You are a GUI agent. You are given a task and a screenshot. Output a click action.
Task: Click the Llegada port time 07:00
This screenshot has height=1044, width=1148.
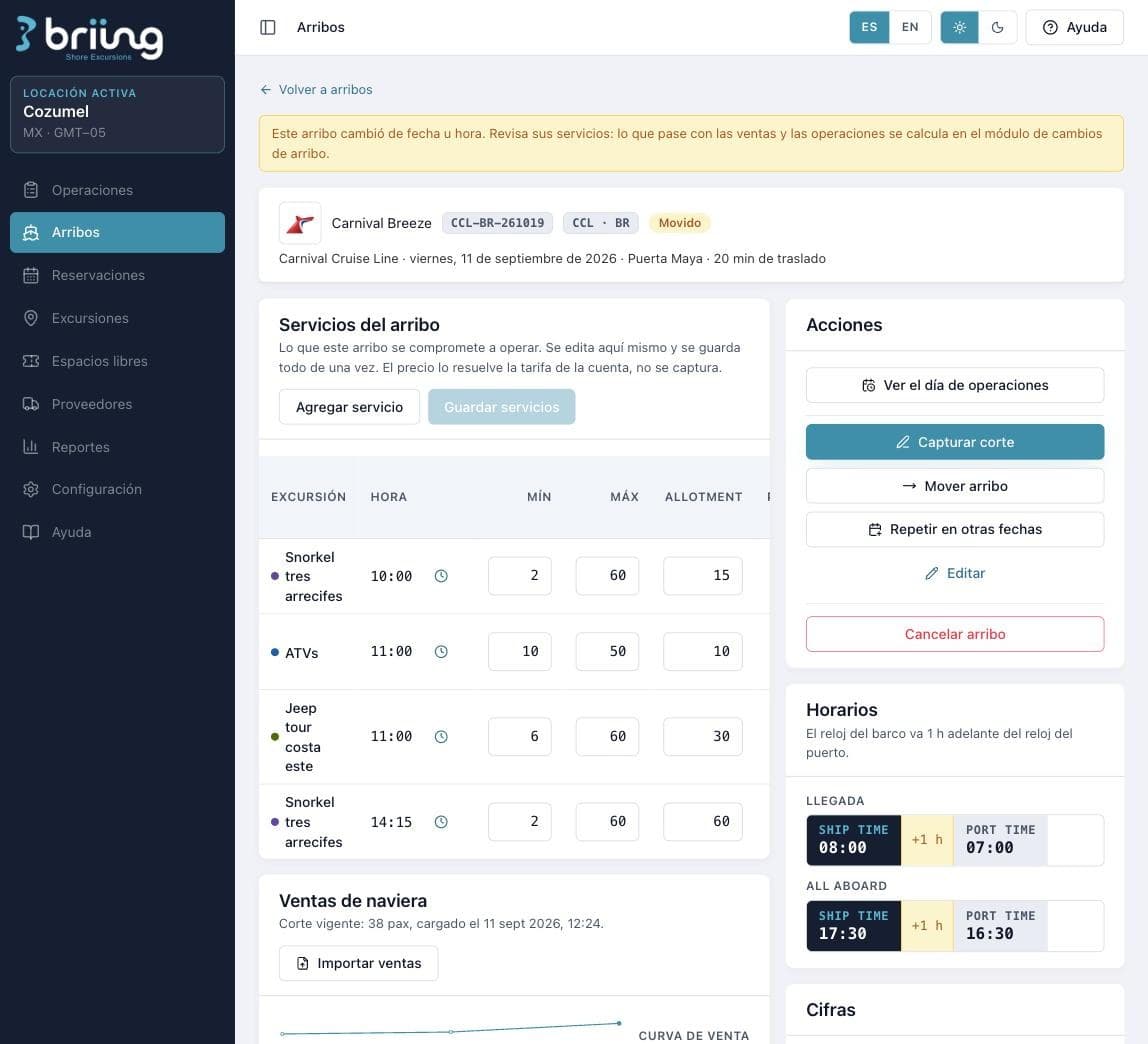1000,840
